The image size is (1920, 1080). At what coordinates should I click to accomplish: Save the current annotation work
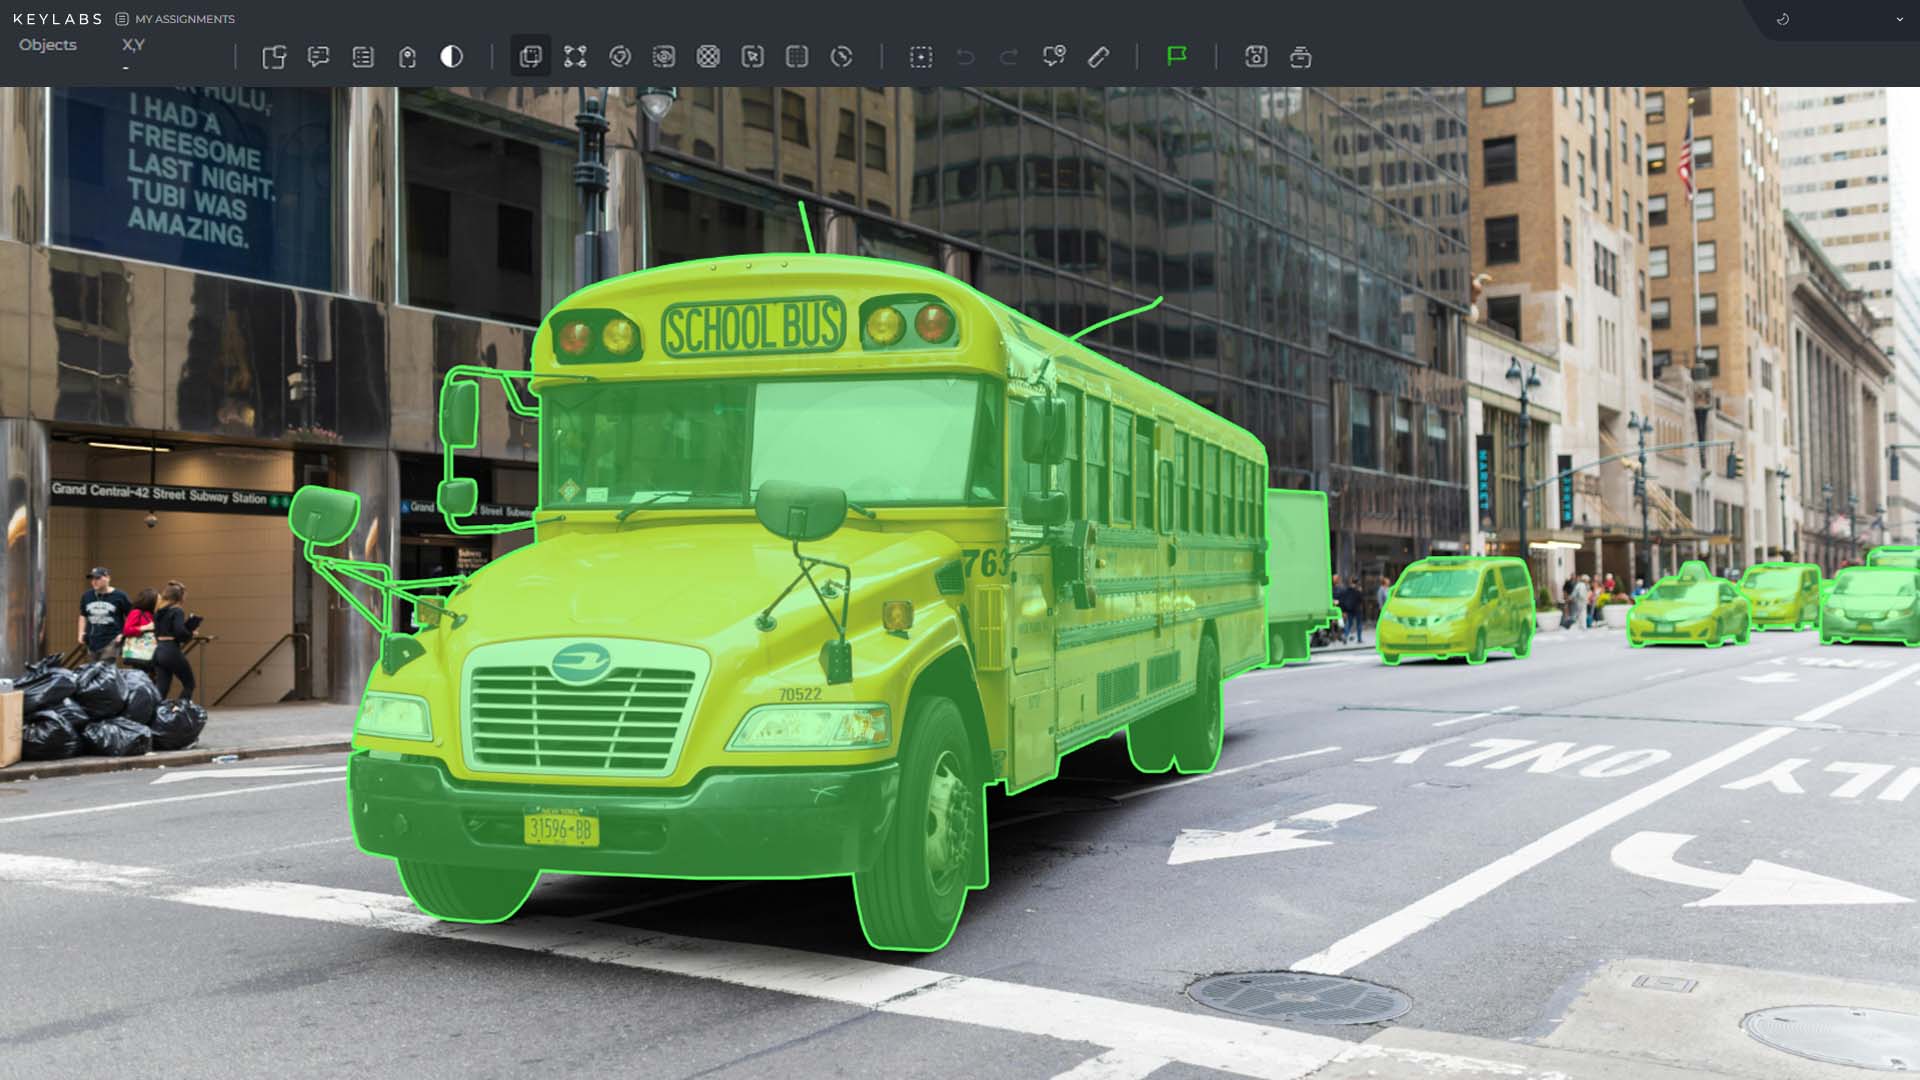(x=1255, y=57)
